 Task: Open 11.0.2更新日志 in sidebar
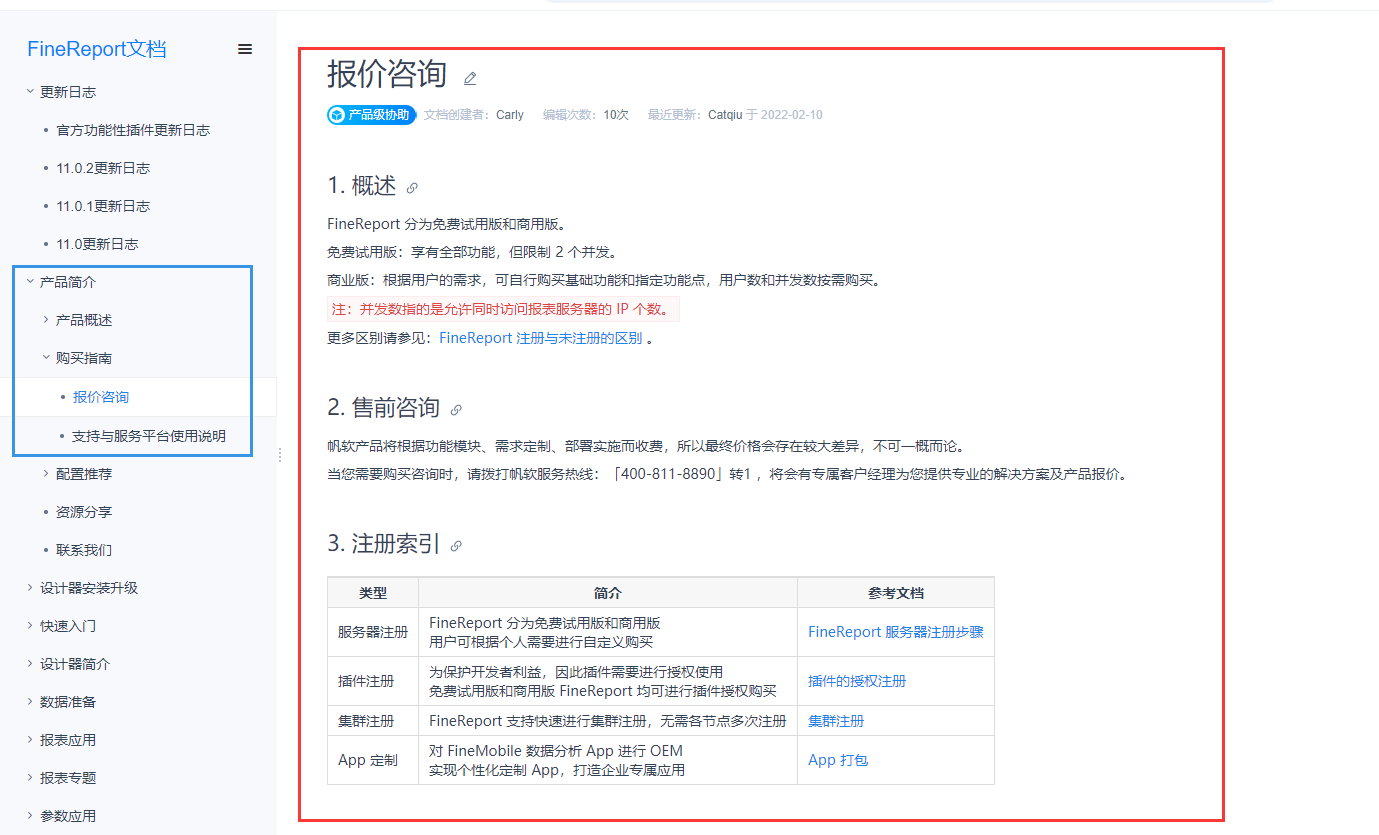click(x=103, y=168)
